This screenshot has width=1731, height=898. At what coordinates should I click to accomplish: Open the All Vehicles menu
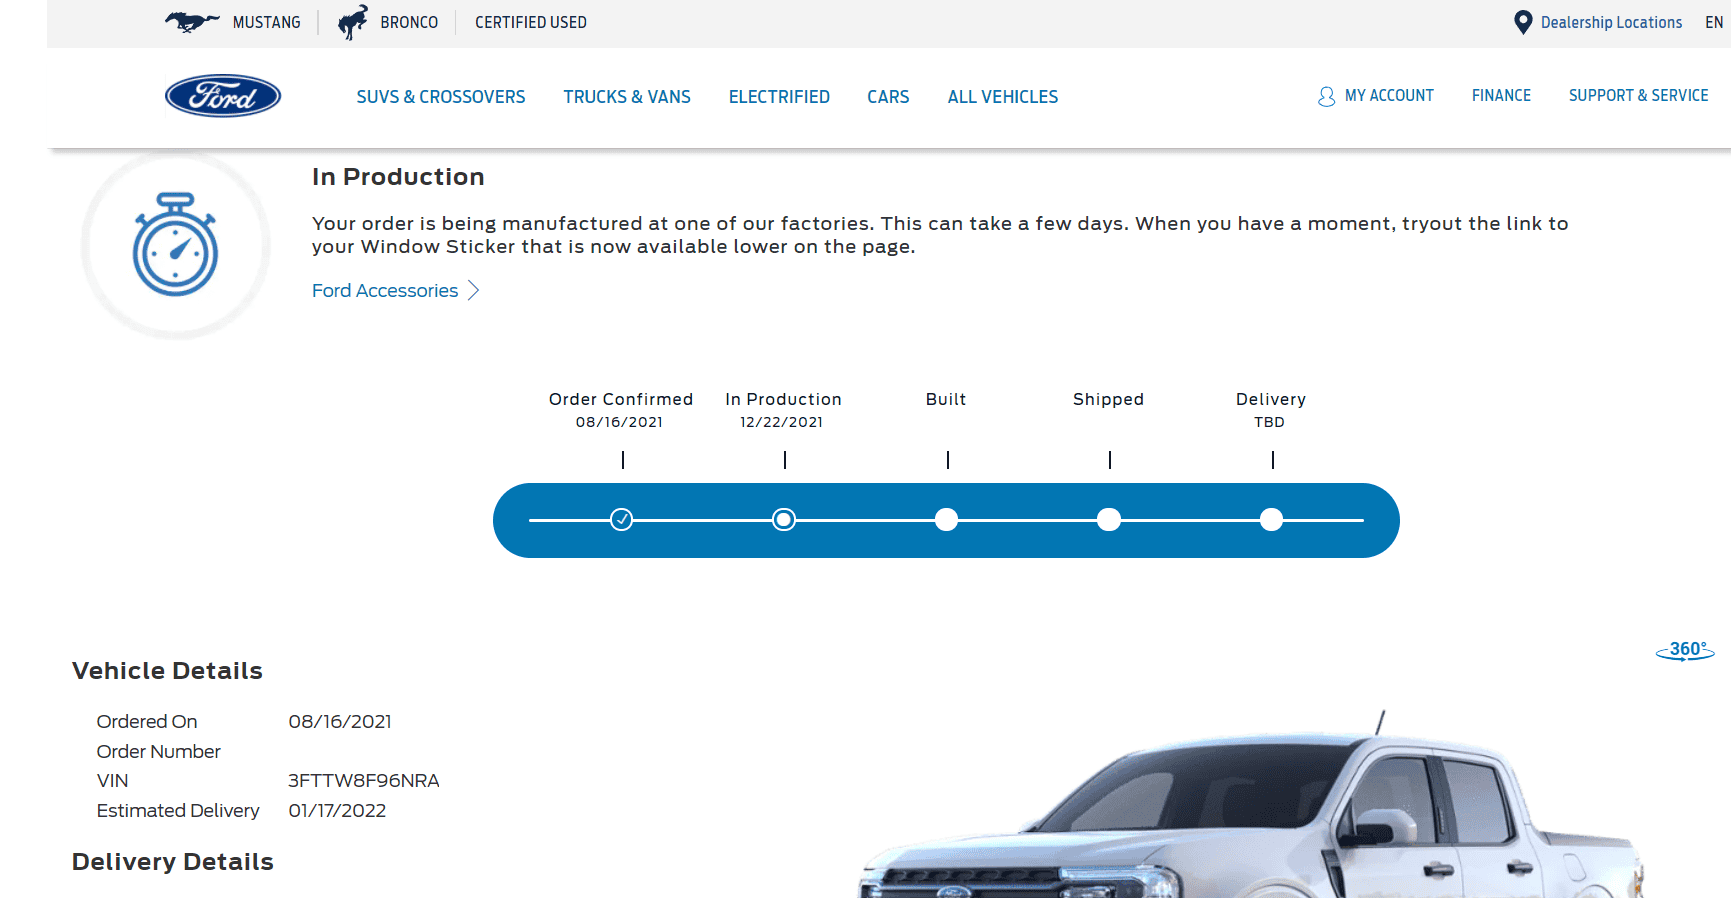click(1003, 97)
